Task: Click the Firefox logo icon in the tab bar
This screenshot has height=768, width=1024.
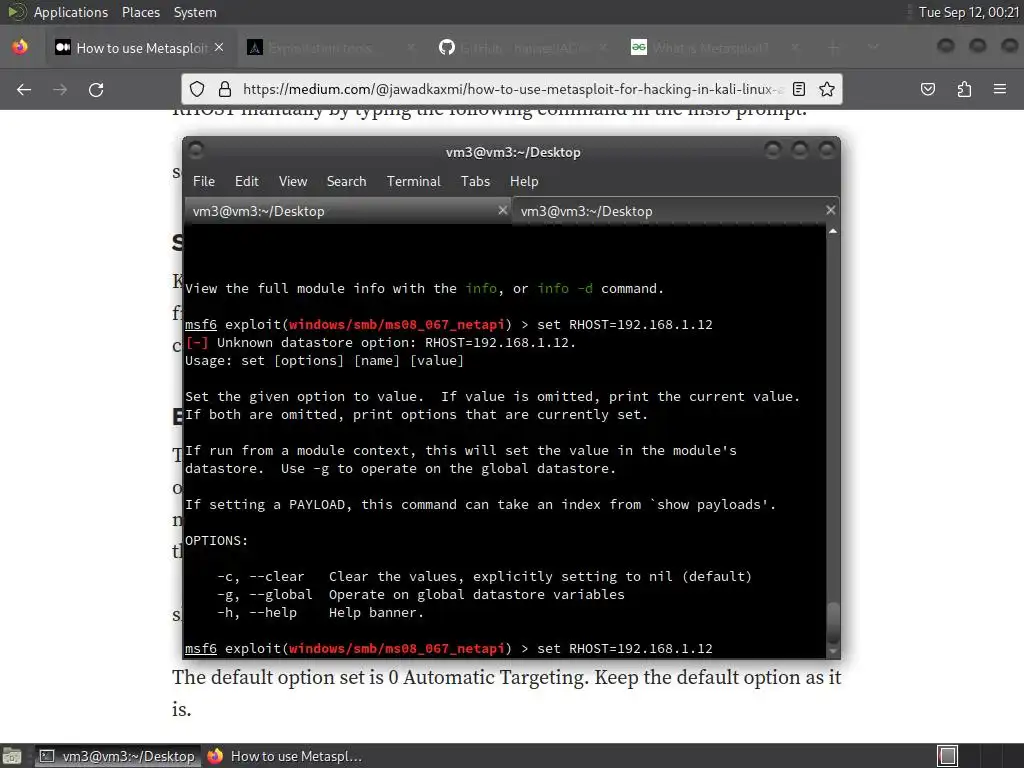Action: [x=20, y=47]
